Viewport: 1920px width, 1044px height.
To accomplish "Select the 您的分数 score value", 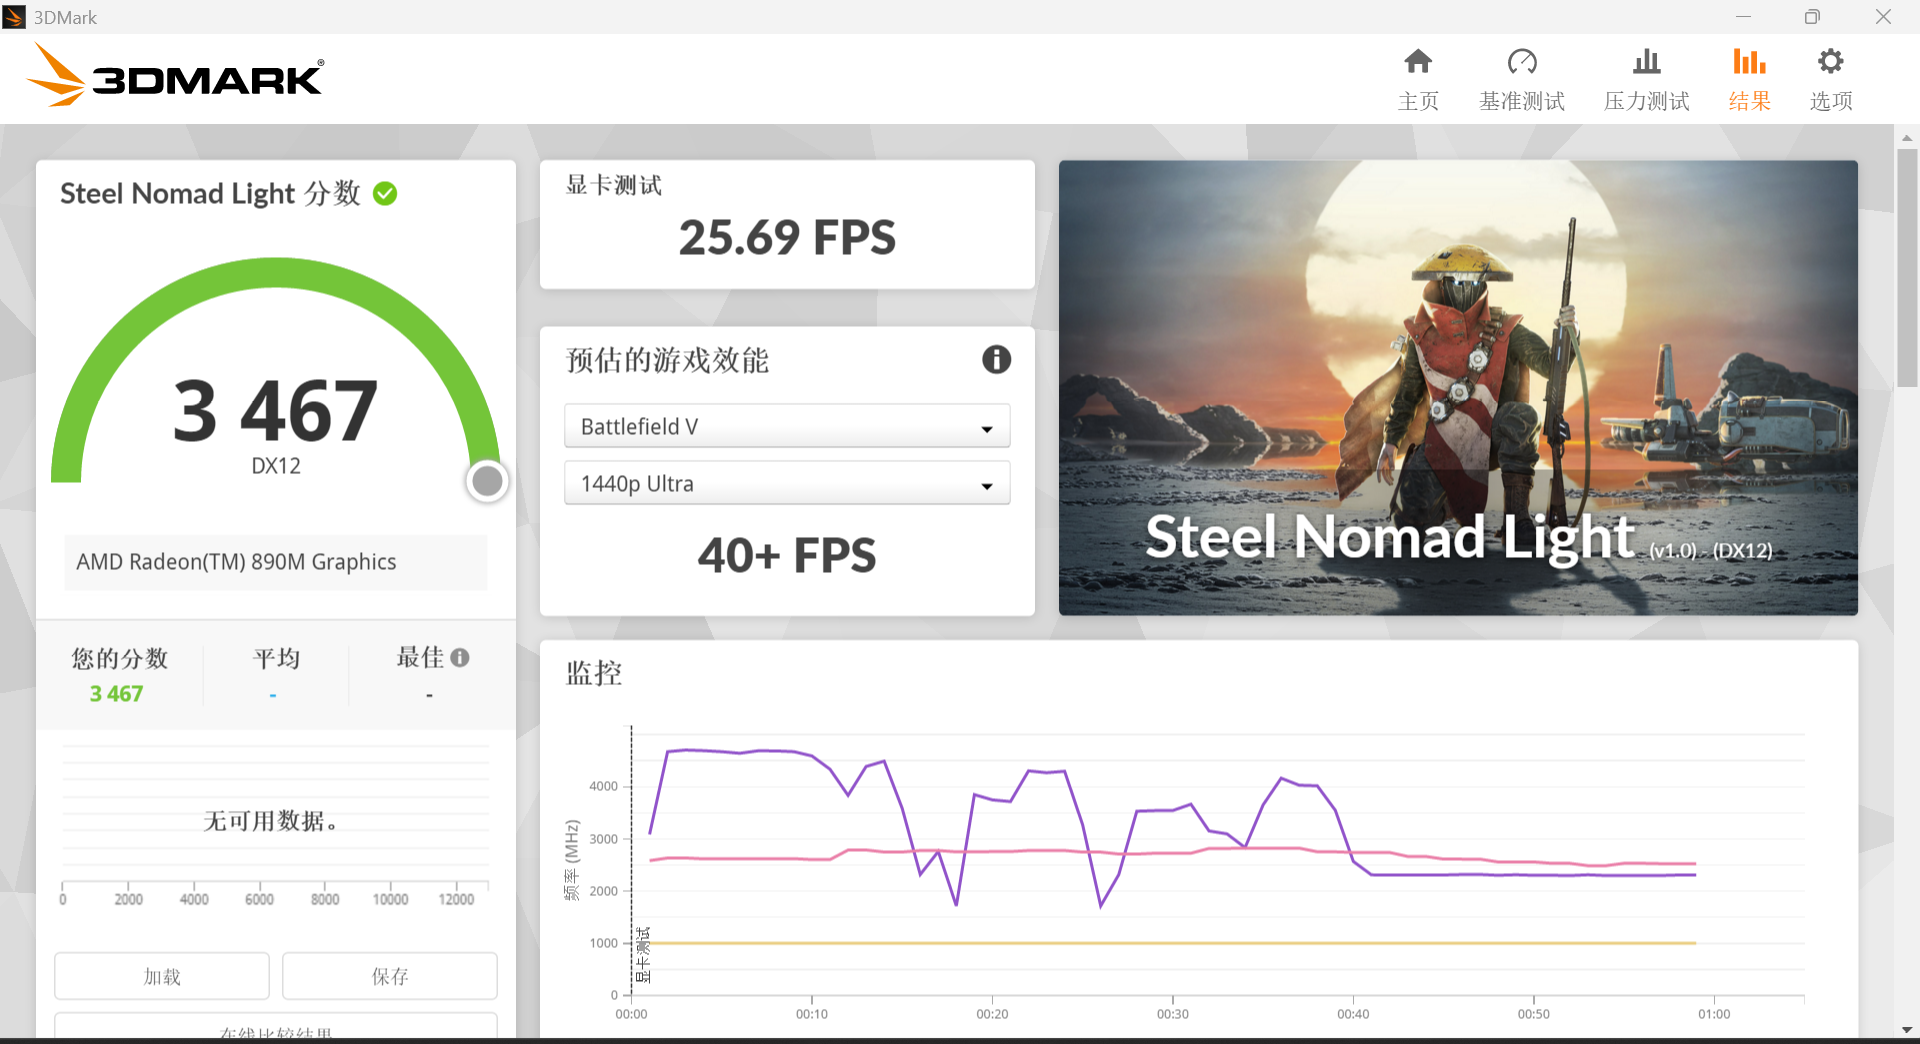I will 117,693.
